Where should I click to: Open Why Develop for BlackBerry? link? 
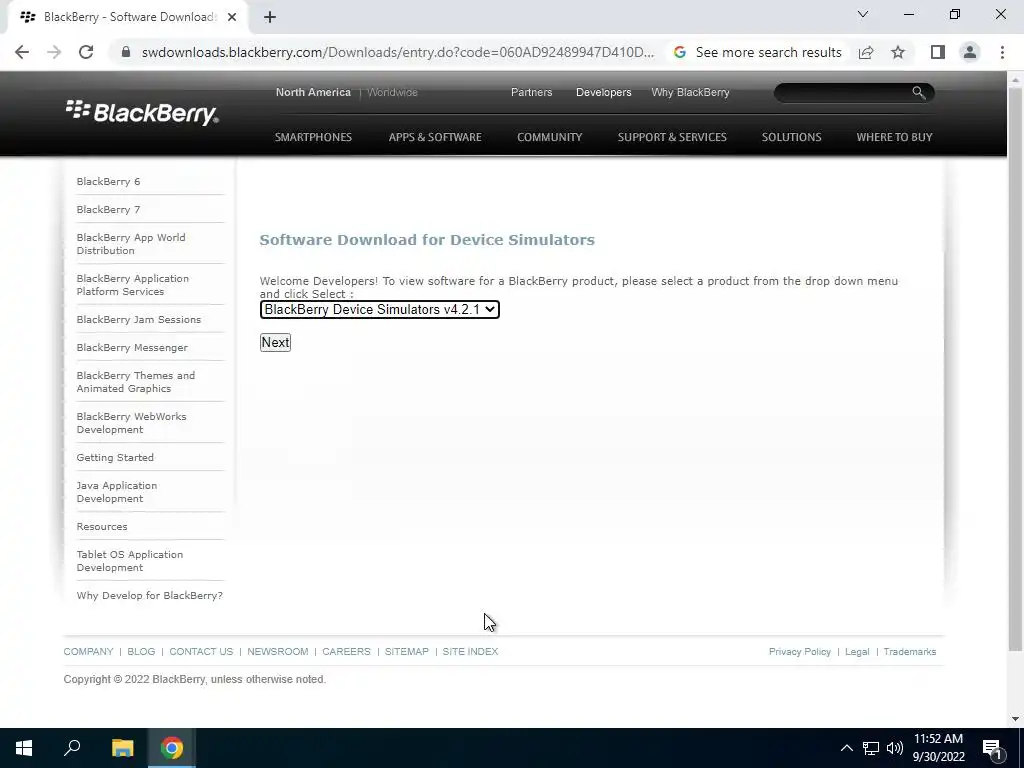pyautogui.click(x=150, y=596)
